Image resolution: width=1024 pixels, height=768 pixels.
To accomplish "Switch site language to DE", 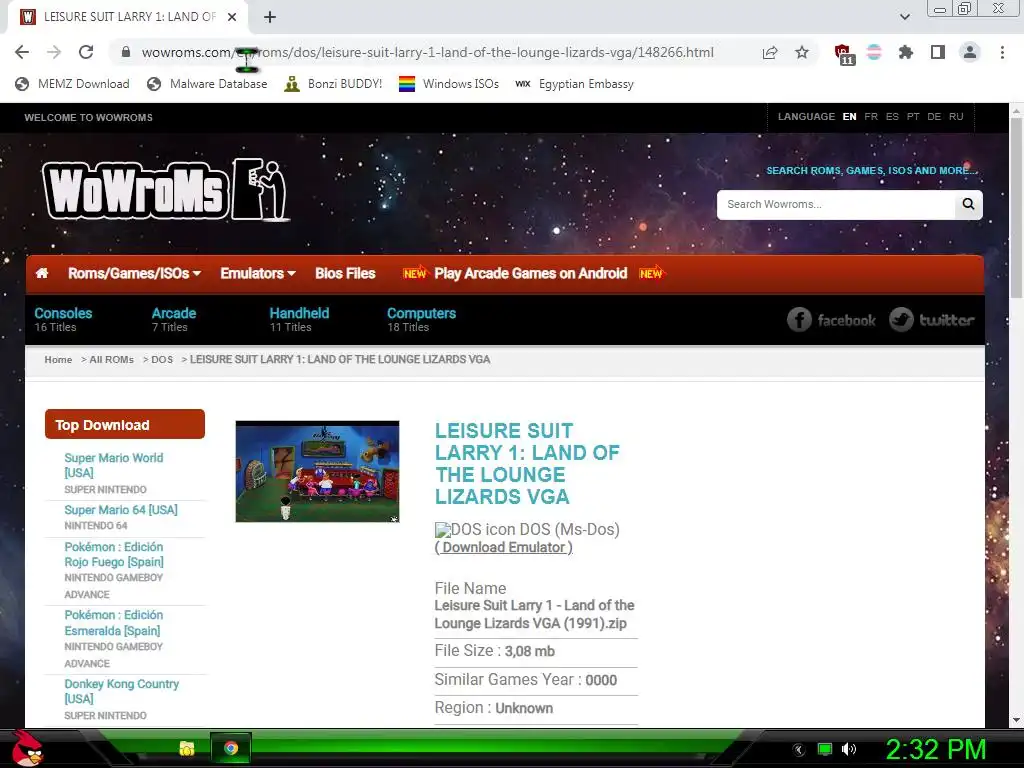I will (x=934, y=116).
